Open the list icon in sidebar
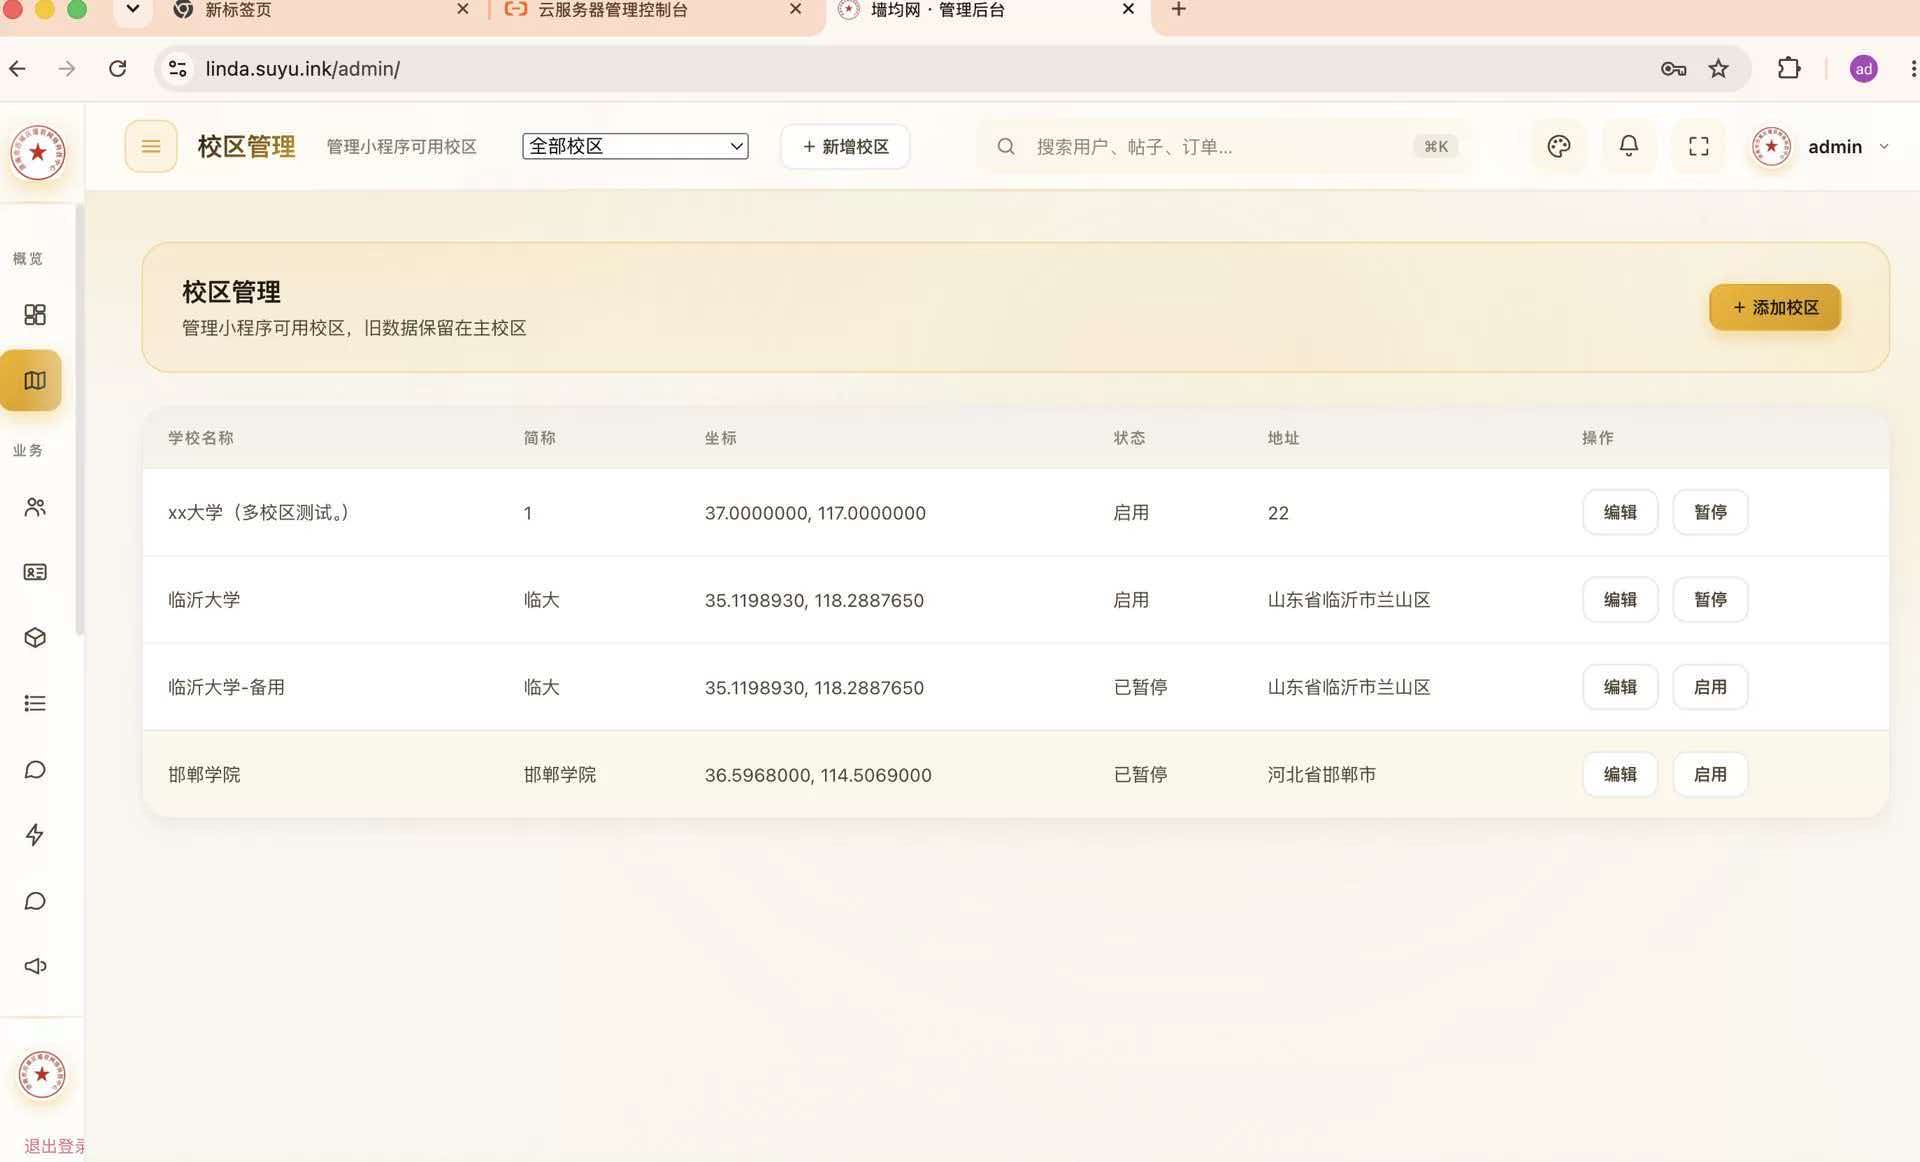 click(35, 703)
